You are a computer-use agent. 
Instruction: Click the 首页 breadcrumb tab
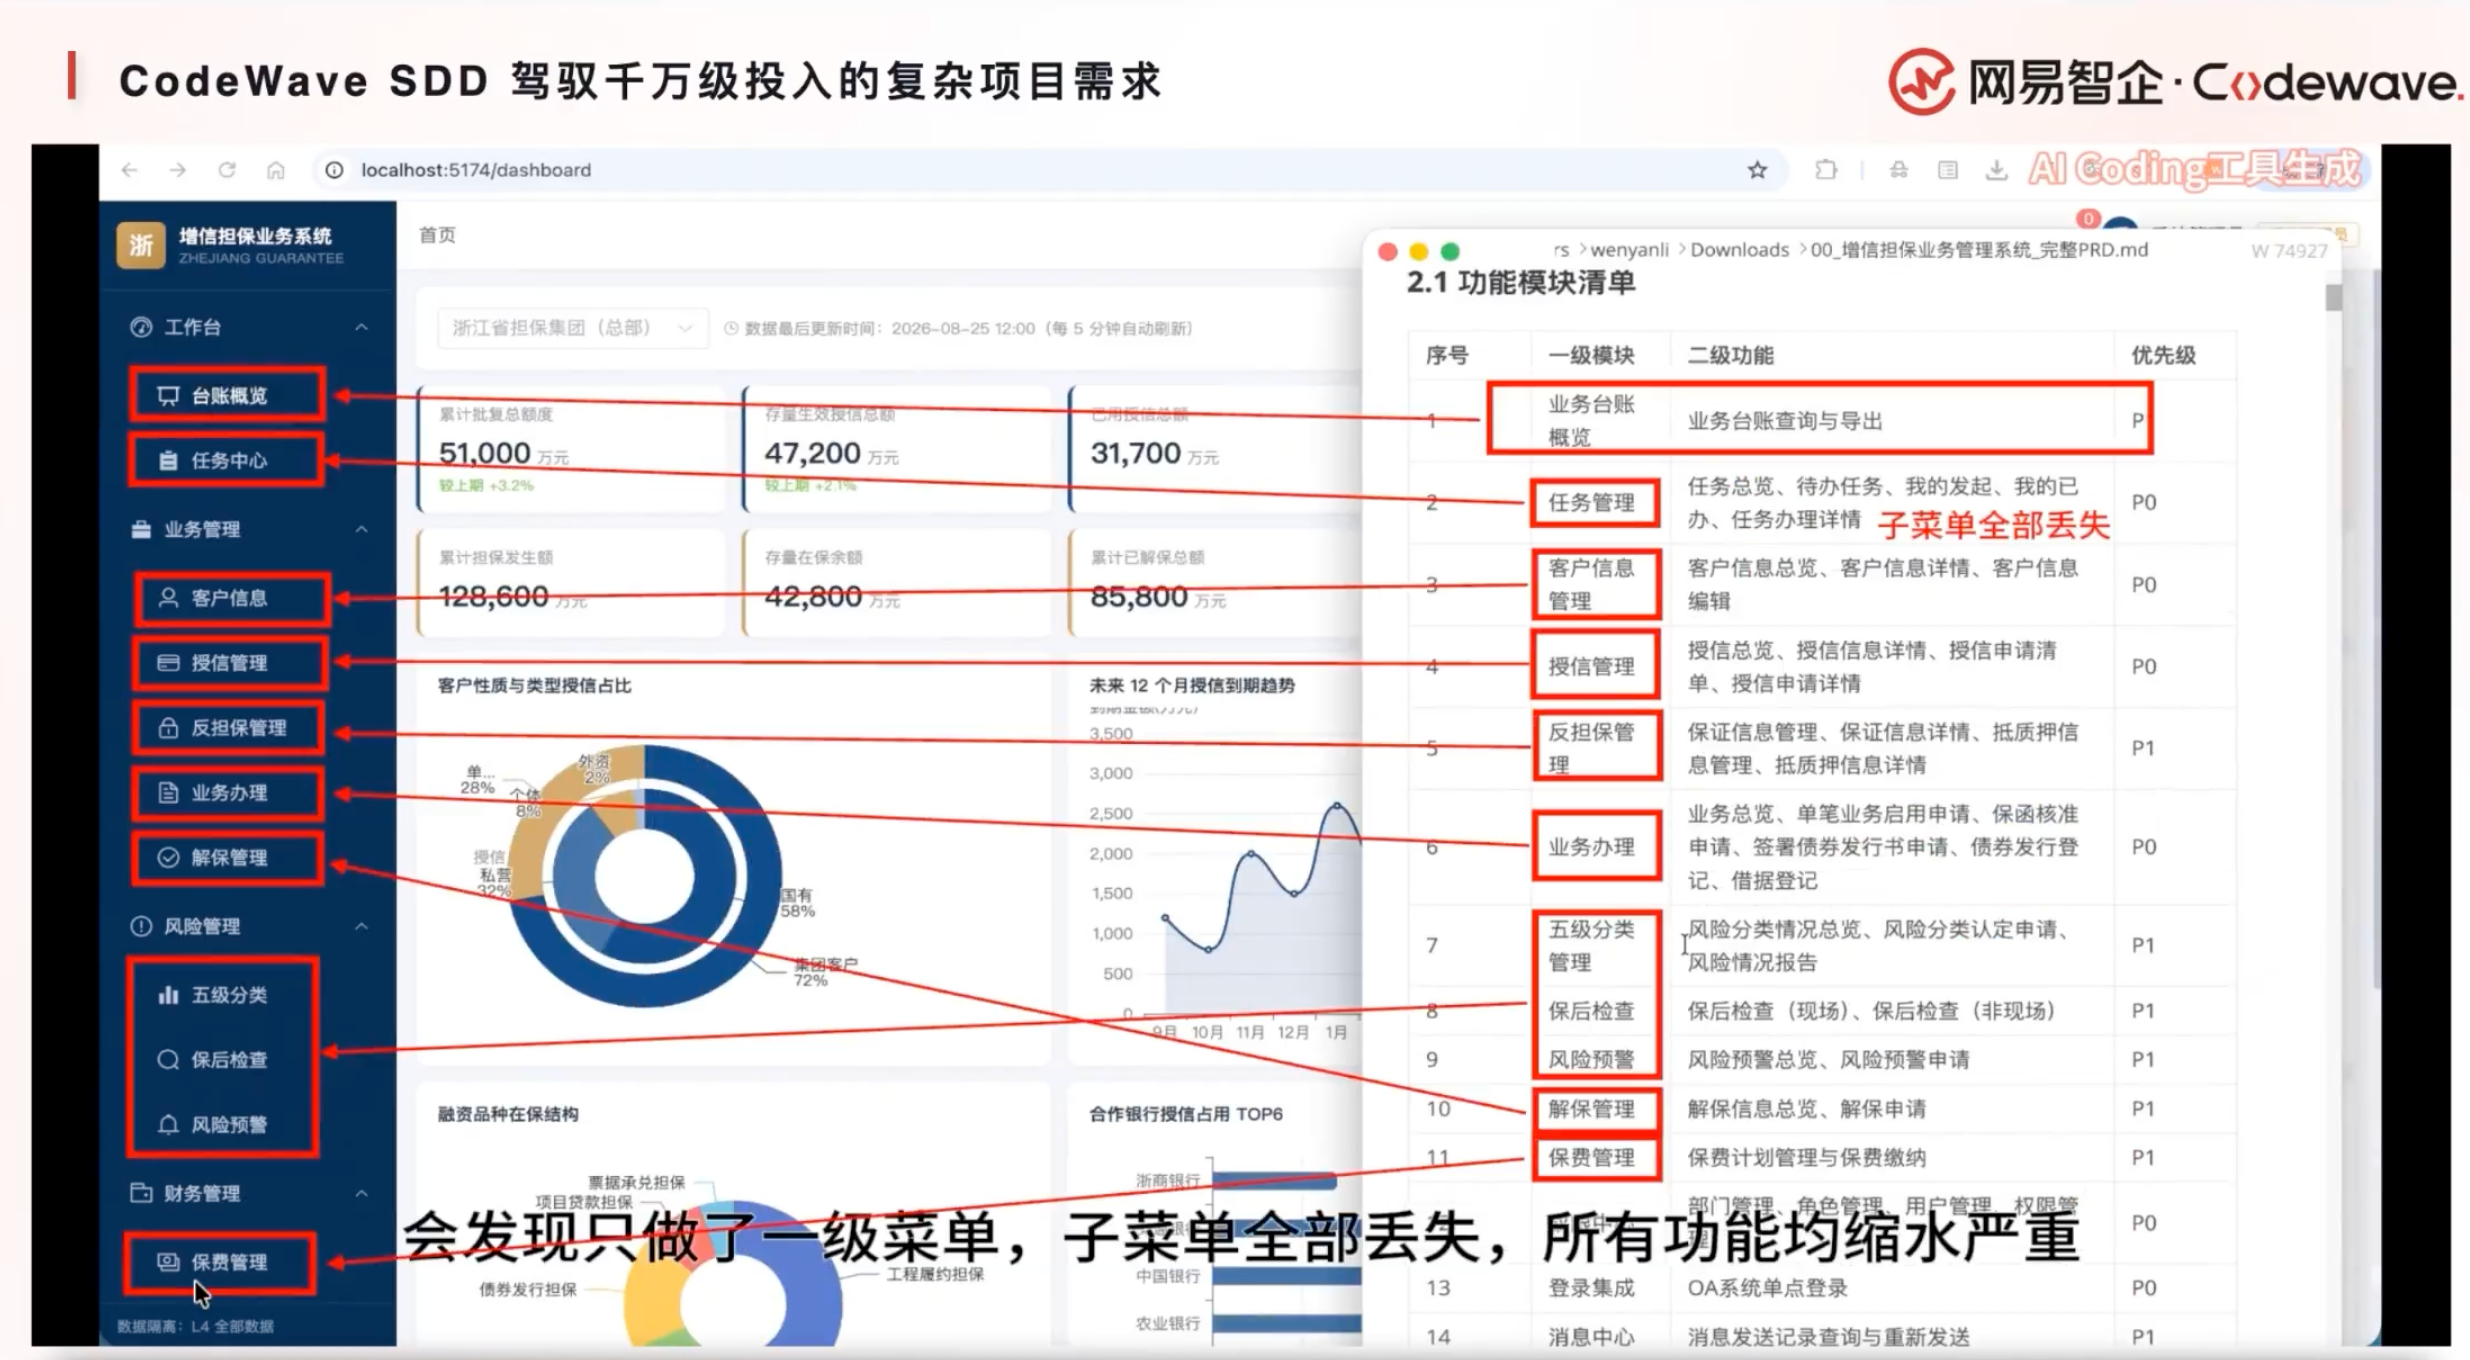click(x=437, y=235)
